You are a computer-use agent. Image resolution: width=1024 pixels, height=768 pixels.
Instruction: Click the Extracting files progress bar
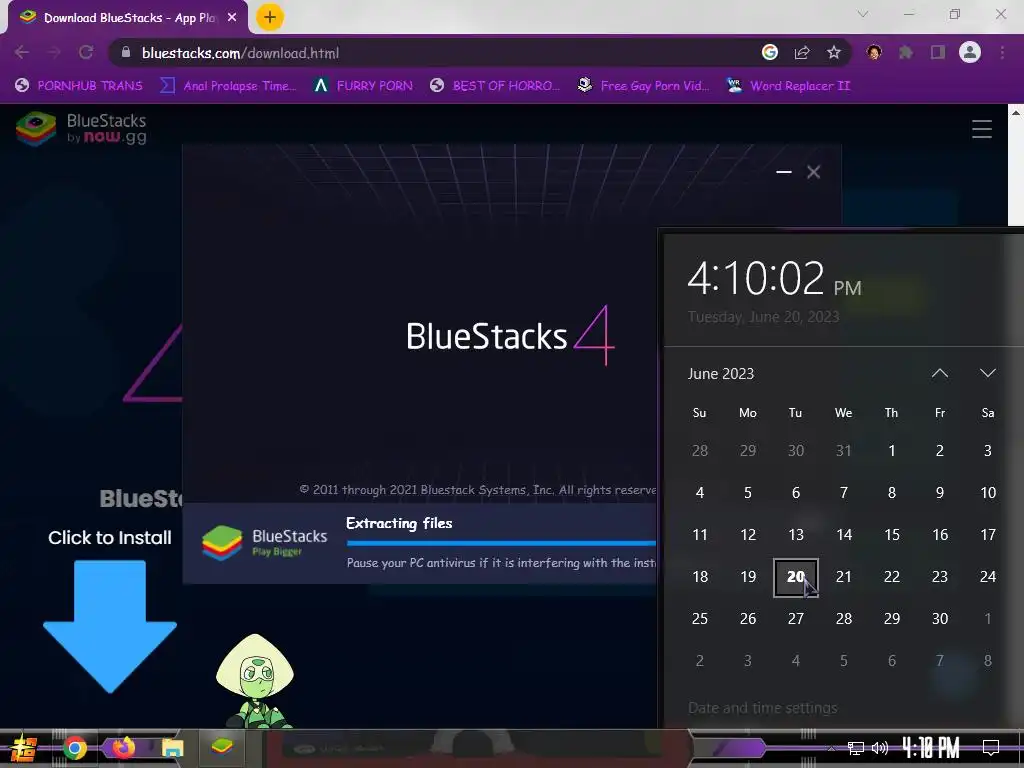(501, 543)
